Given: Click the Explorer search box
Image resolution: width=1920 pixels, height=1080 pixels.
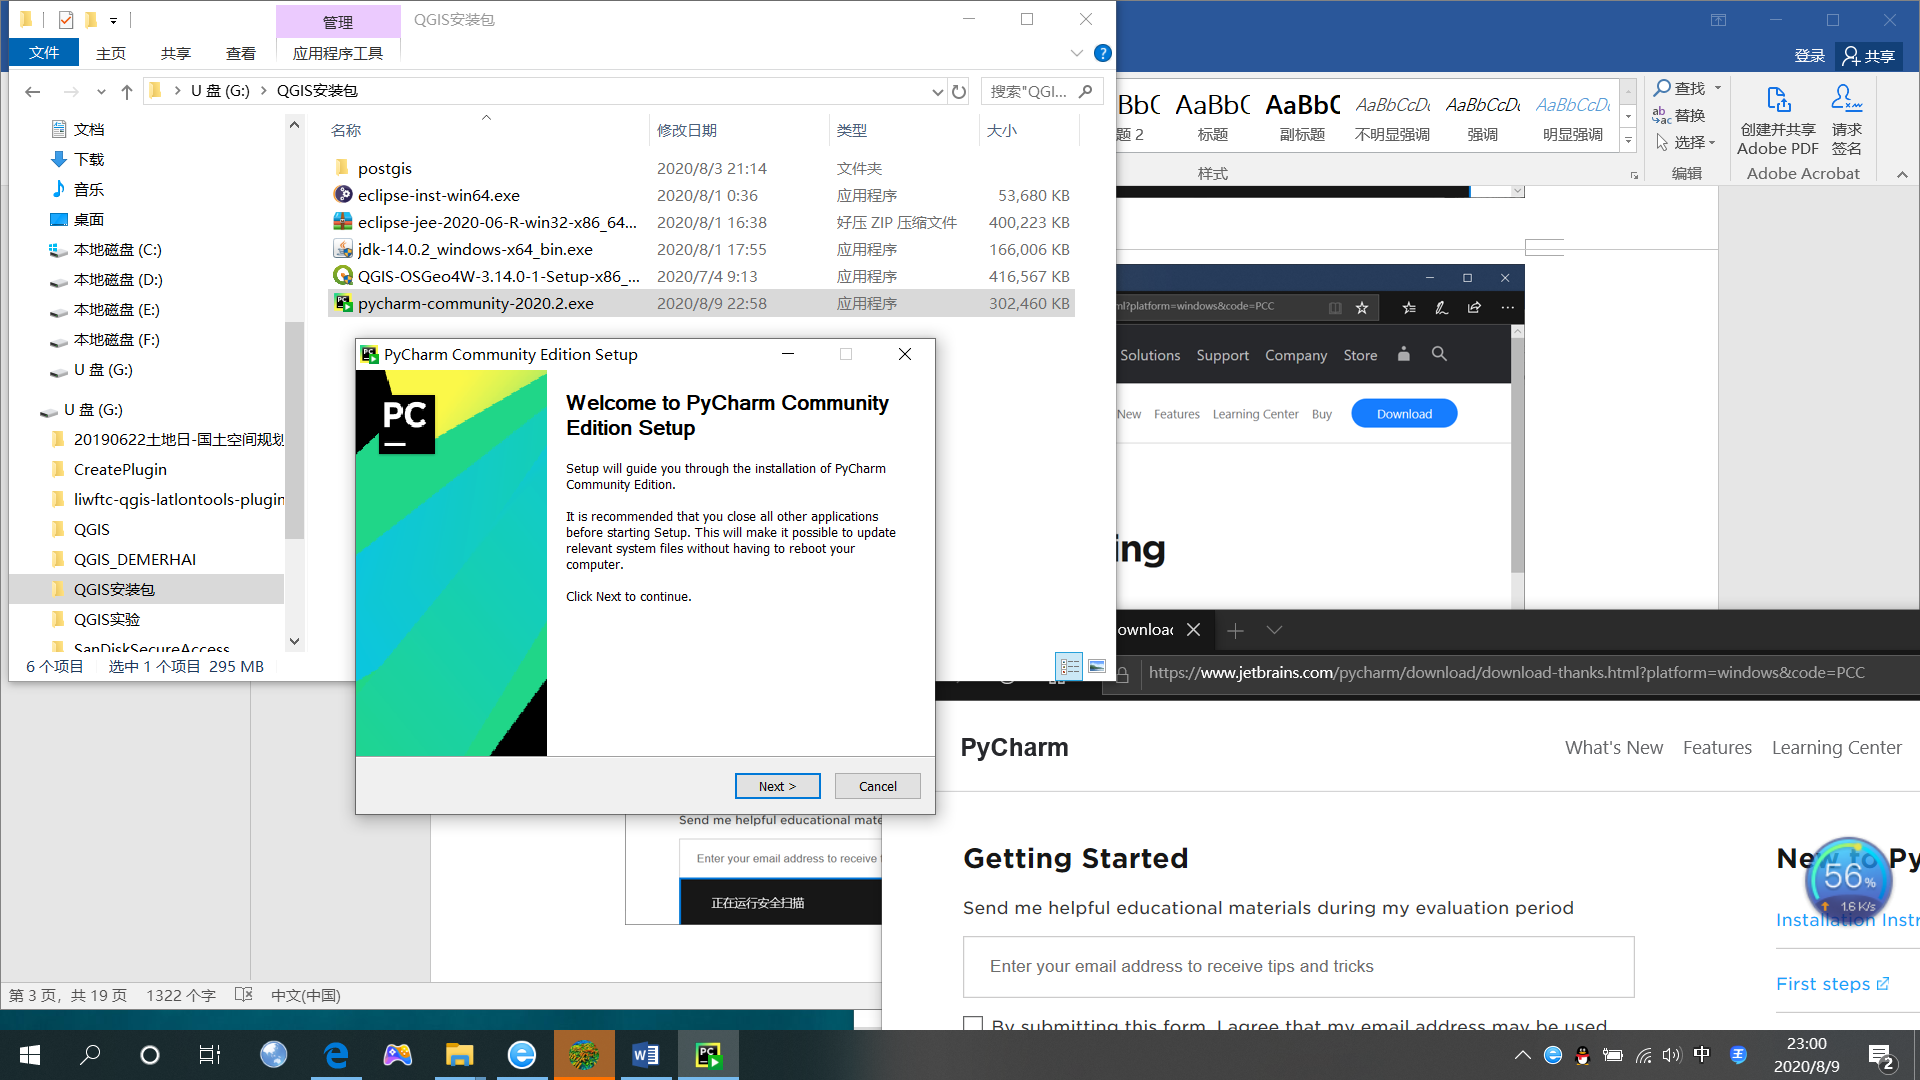Looking at the screenshot, I should coord(1042,91).
